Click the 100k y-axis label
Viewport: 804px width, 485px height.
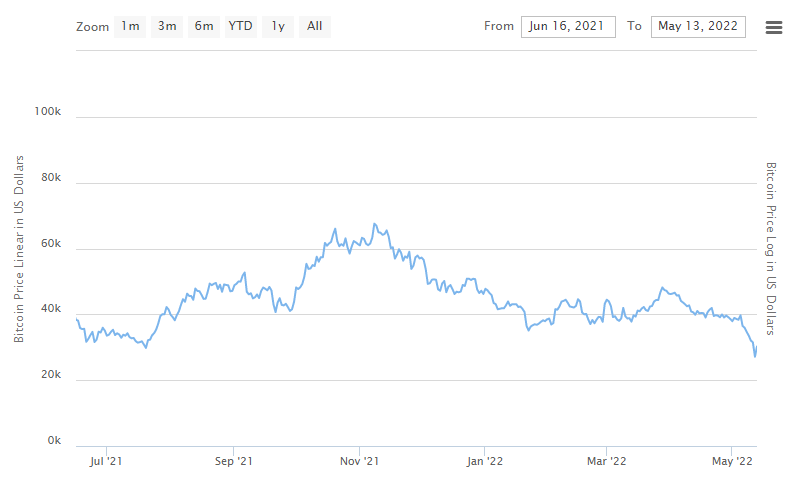point(47,111)
